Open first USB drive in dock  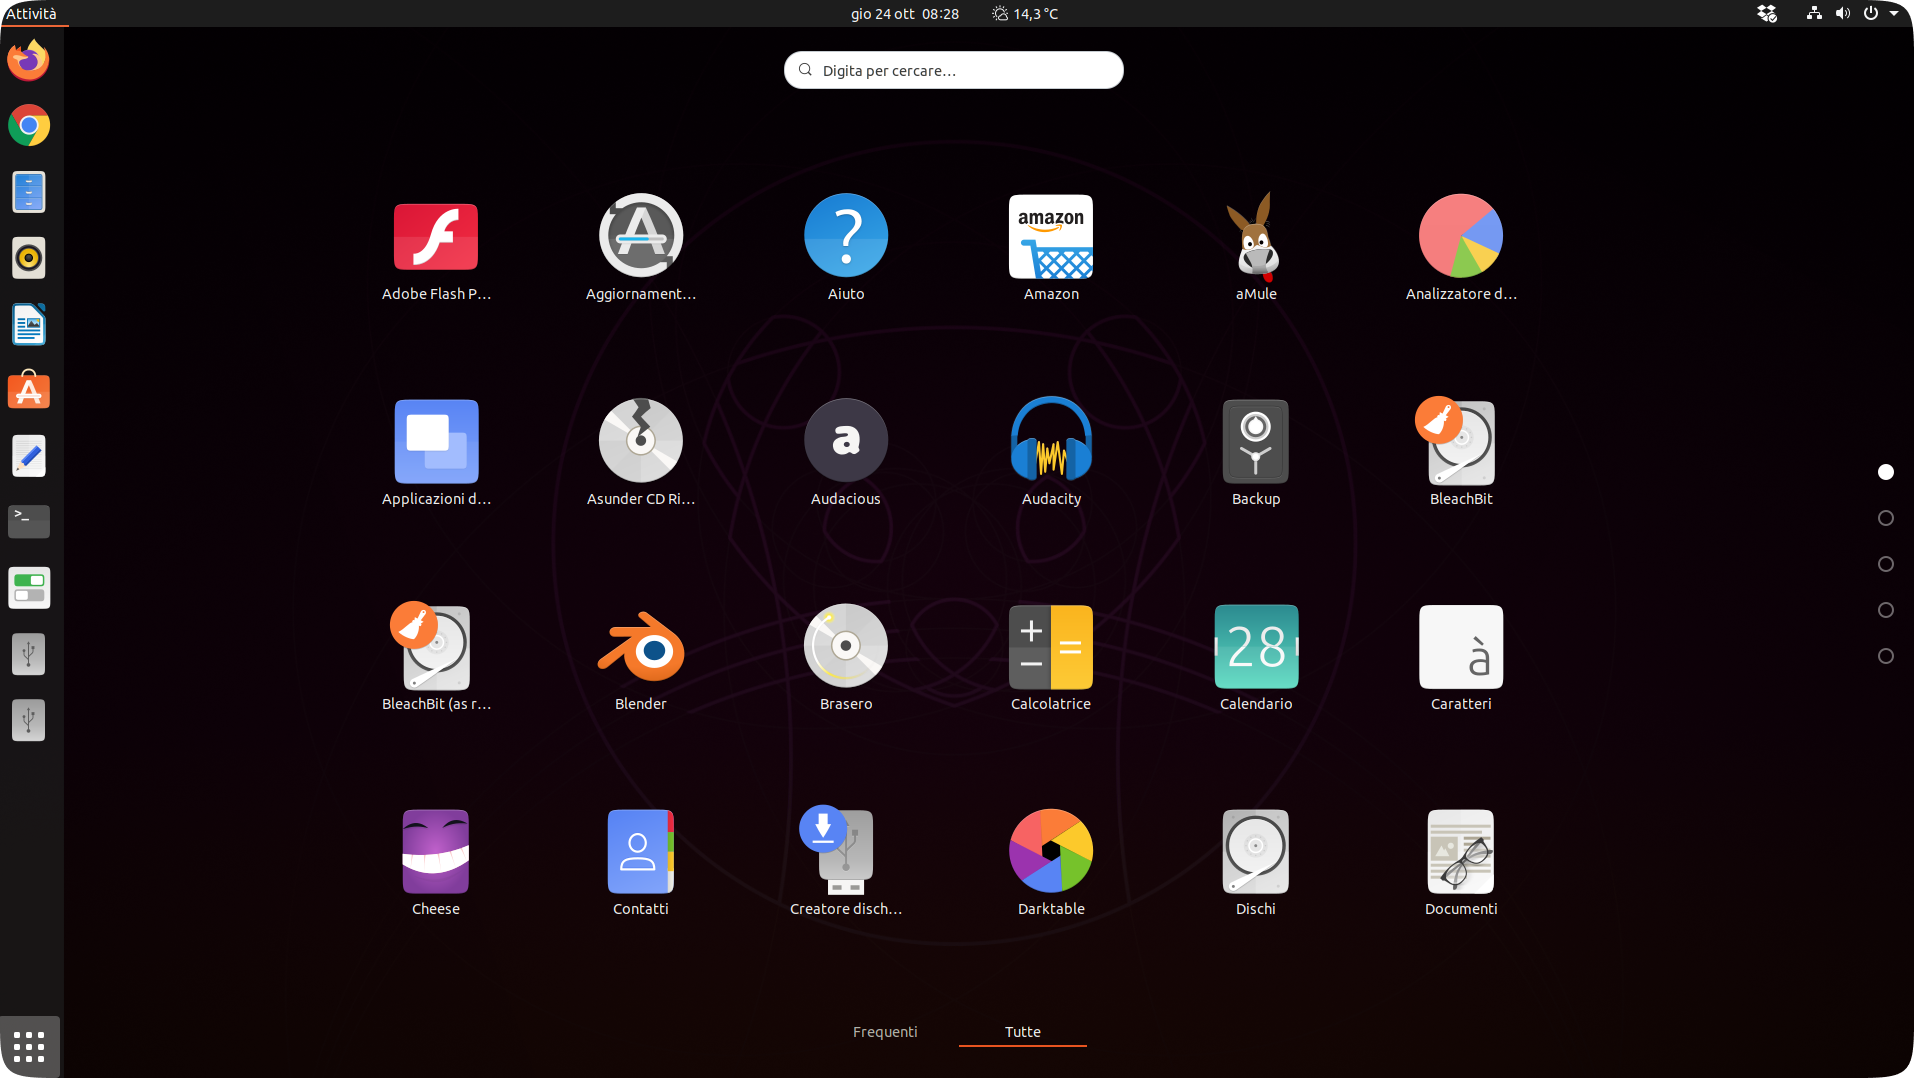[x=29, y=654]
